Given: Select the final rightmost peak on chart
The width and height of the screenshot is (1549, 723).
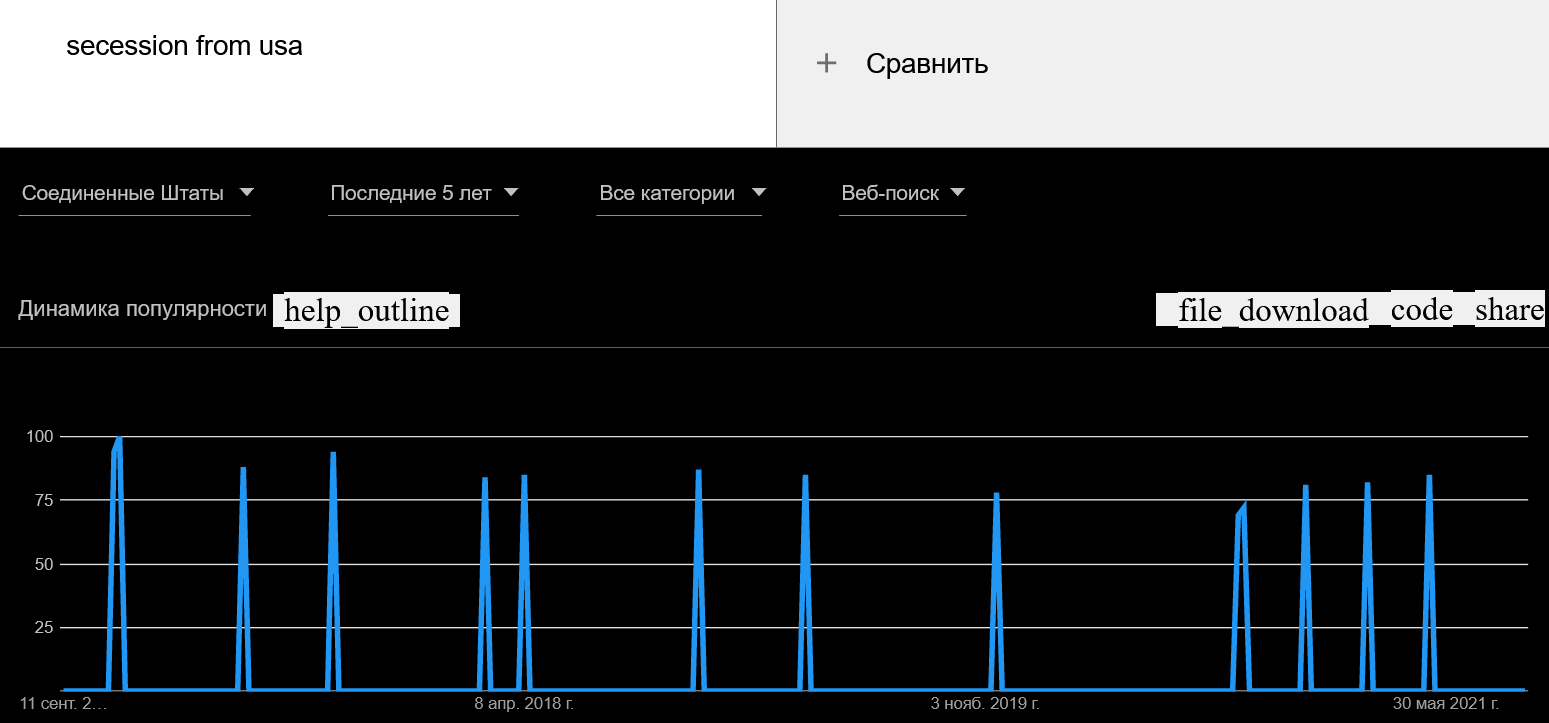Looking at the screenshot, I should pyautogui.click(x=1429, y=477).
